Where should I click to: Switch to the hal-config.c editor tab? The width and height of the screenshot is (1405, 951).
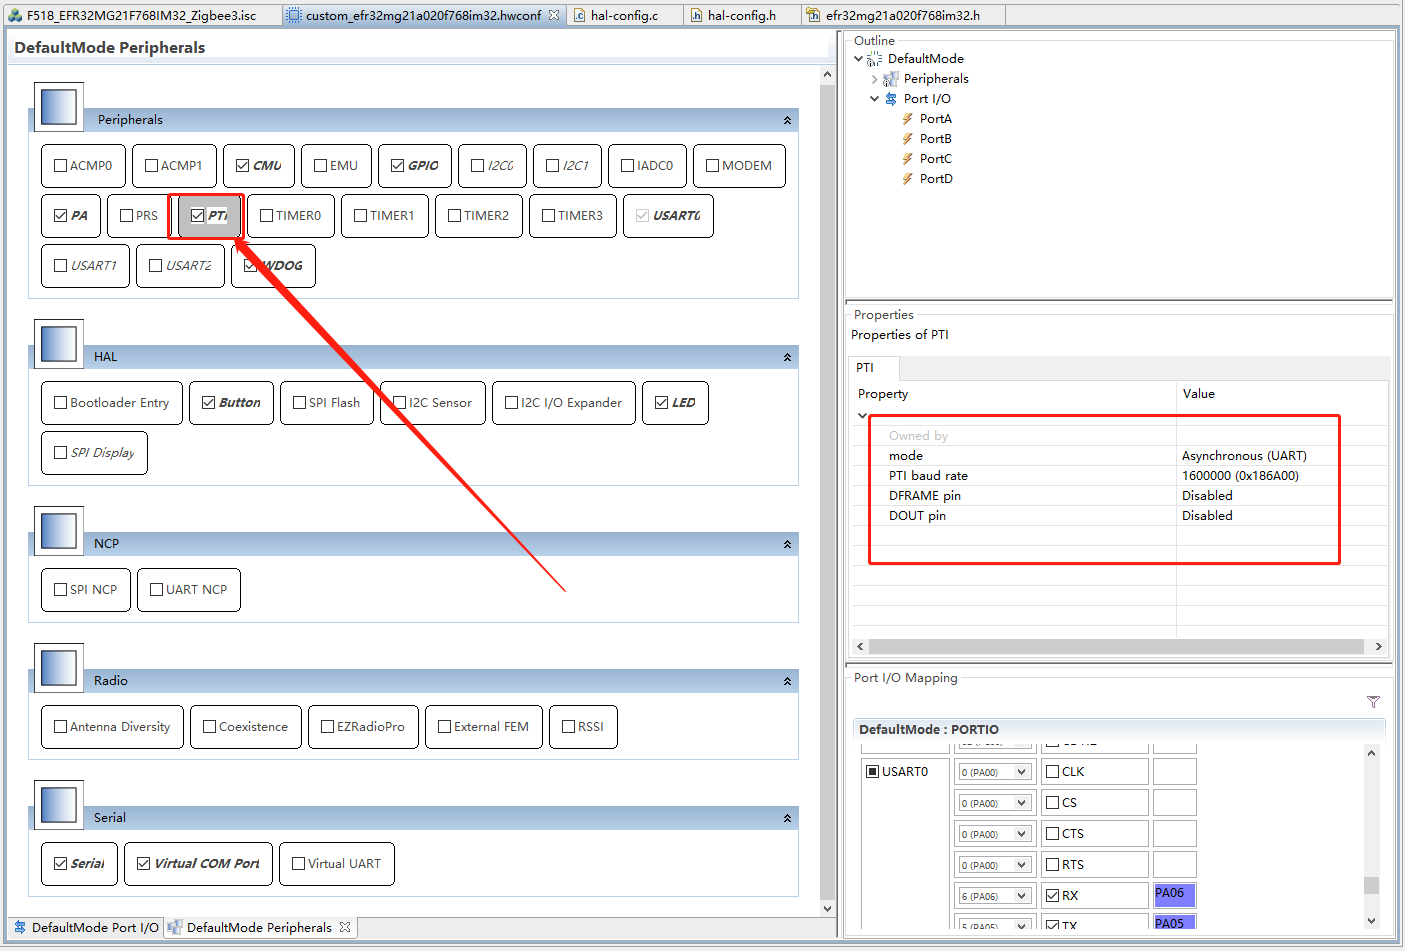click(x=624, y=15)
